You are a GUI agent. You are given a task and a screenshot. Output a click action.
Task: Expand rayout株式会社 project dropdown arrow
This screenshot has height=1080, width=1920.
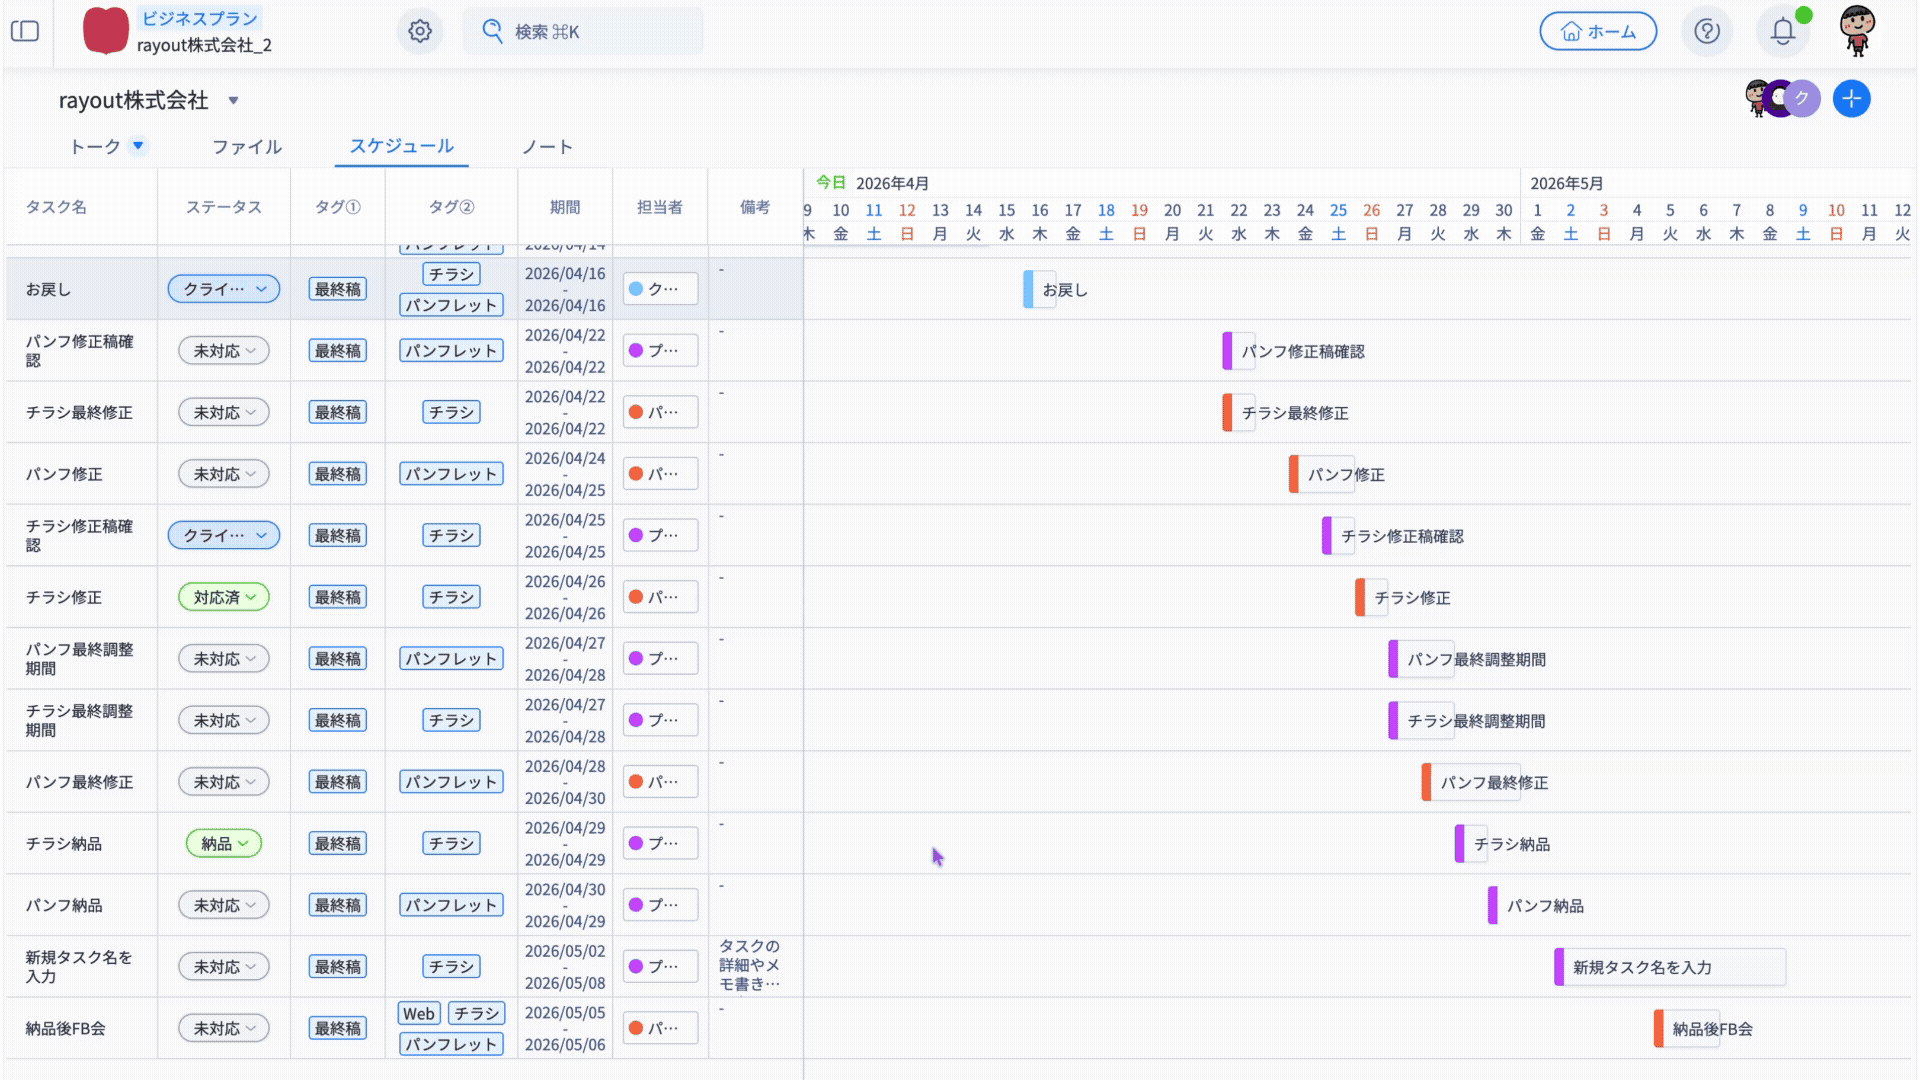point(233,100)
